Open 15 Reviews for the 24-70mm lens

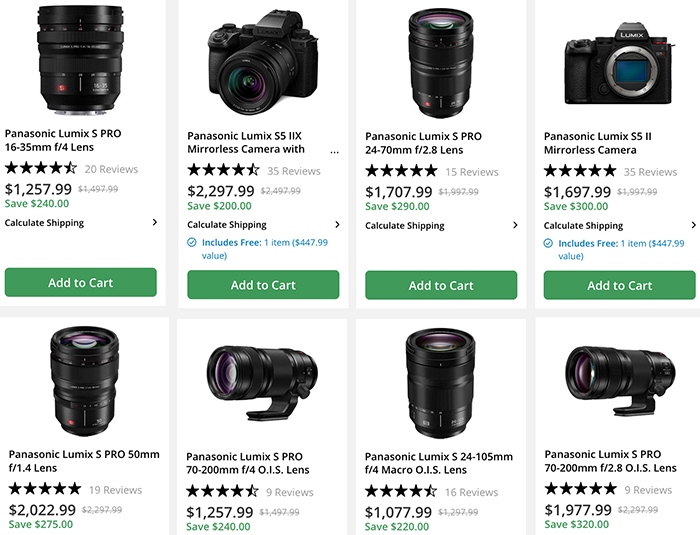[472, 172]
